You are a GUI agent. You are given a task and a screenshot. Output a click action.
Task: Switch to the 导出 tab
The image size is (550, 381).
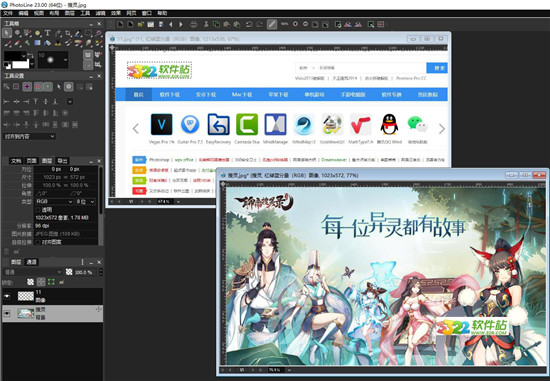tap(62, 161)
